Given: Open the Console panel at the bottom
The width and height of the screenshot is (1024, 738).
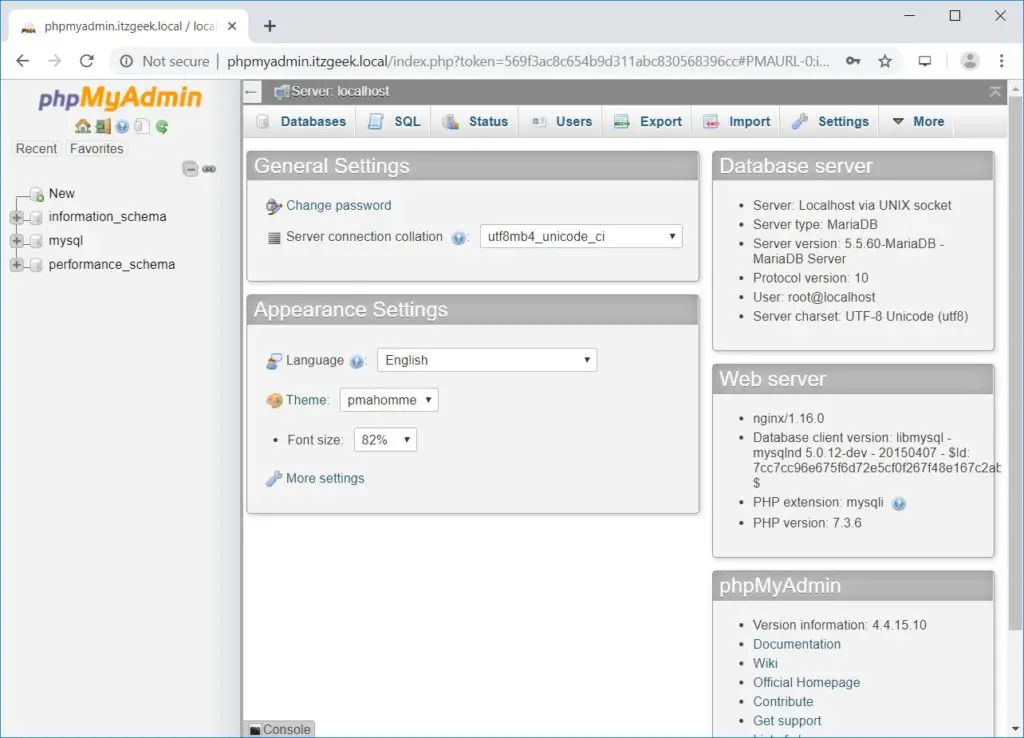Looking at the screenshot, I should (279, 729).
